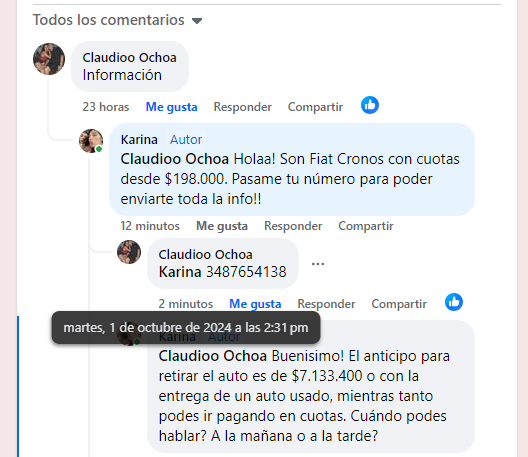Click 'Responder' under the phone number comment

pyautogui.click(x=326, y=304)
